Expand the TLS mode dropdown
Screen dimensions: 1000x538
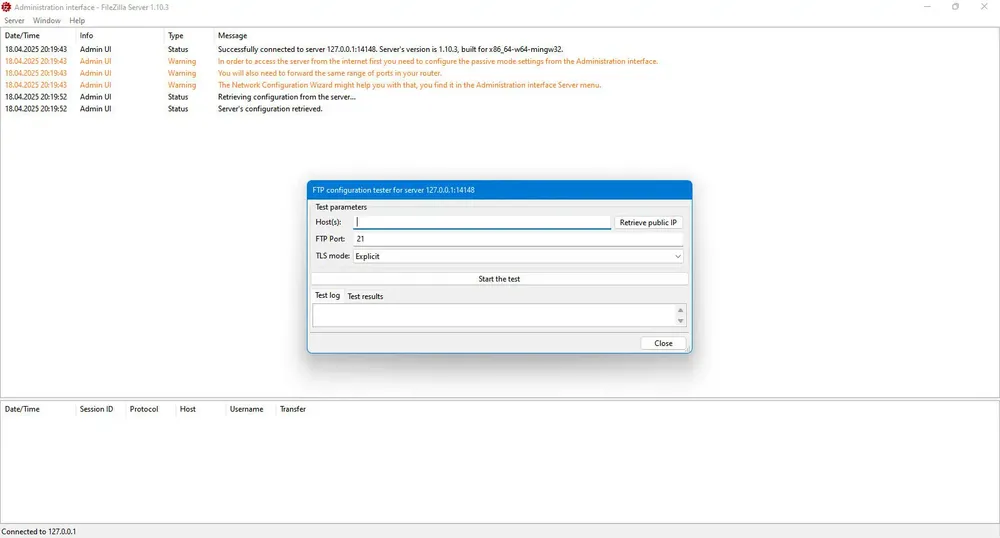pos(518,256)
